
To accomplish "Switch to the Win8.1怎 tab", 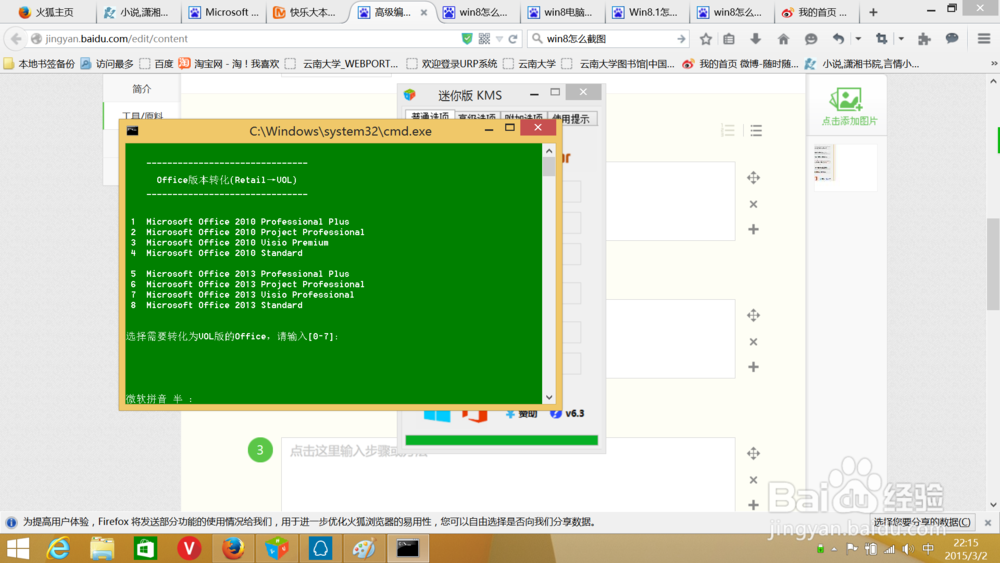I will pos(647,12).
